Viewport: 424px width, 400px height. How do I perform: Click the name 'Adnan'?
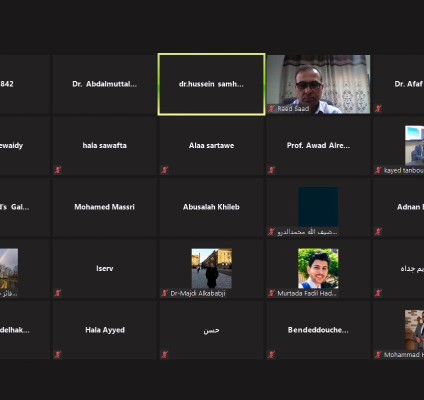pyautogui.click(x=409, y=207)
